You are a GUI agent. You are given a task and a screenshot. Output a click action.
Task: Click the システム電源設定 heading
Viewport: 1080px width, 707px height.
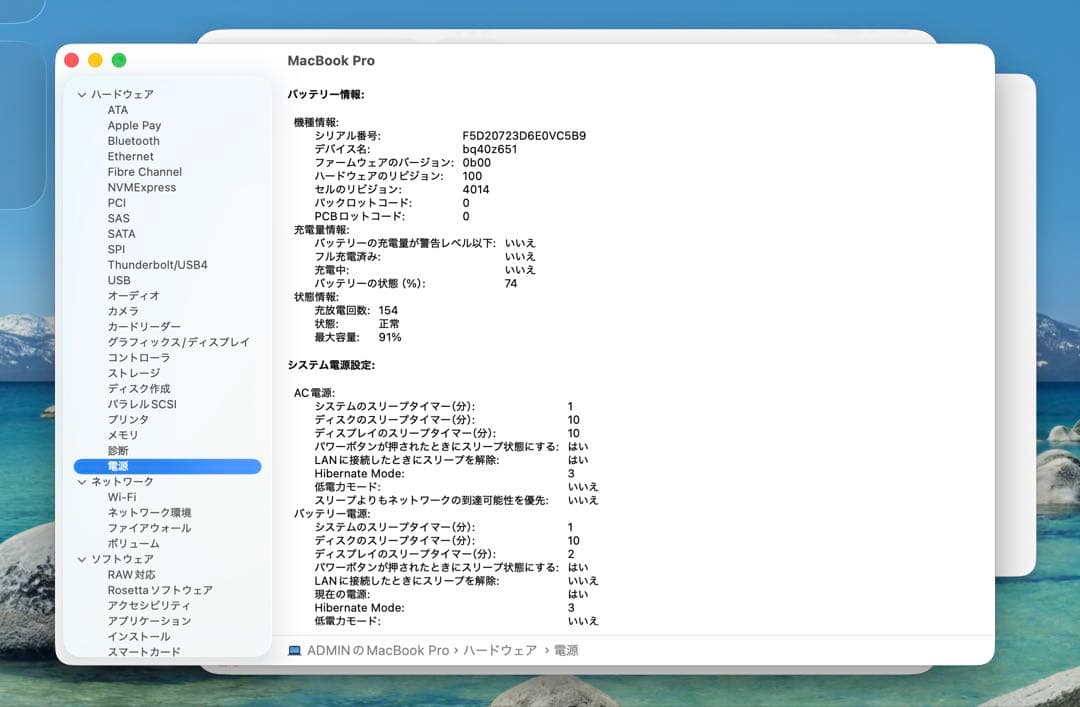point(331,365)
